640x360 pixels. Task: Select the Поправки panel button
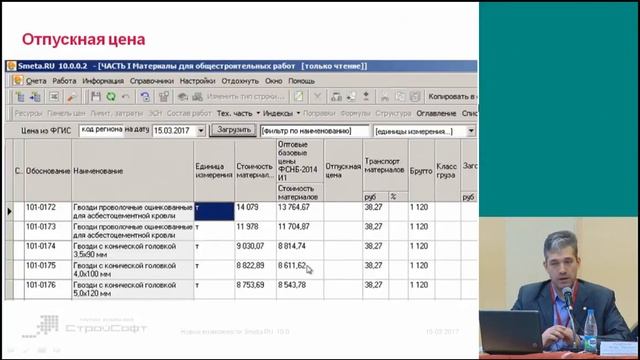click(x=319, y=113)
